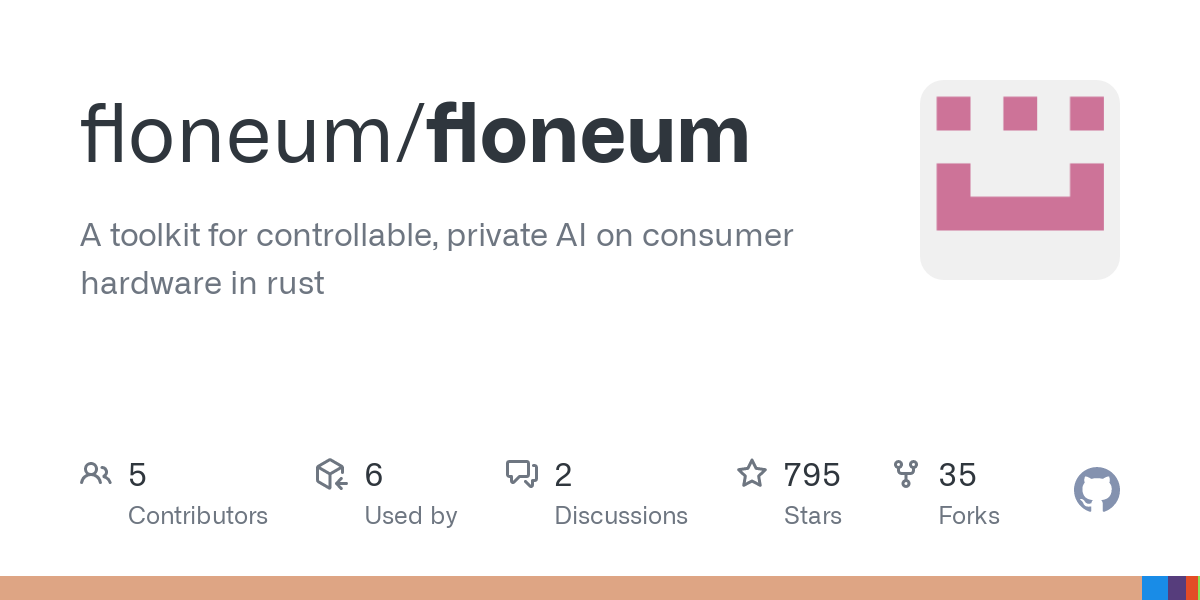1200x600 pixels.
Task: Click the Forks branch icon
Action: pos(906,474)
